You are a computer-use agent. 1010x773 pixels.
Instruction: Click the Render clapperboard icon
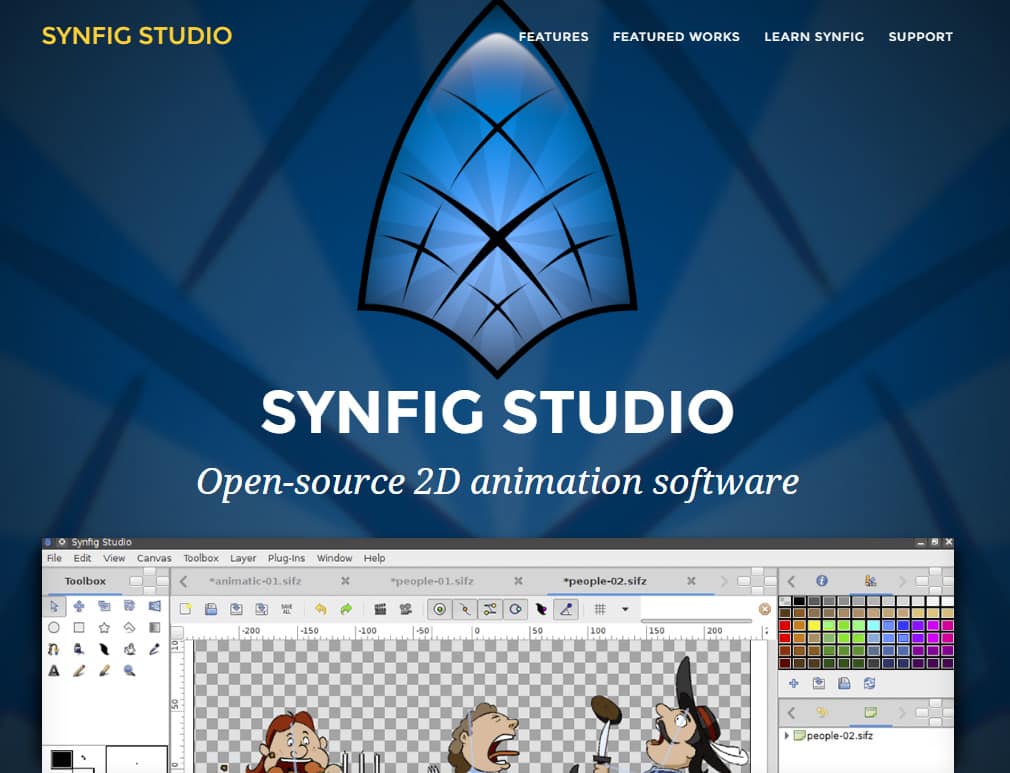click(380, 609)
